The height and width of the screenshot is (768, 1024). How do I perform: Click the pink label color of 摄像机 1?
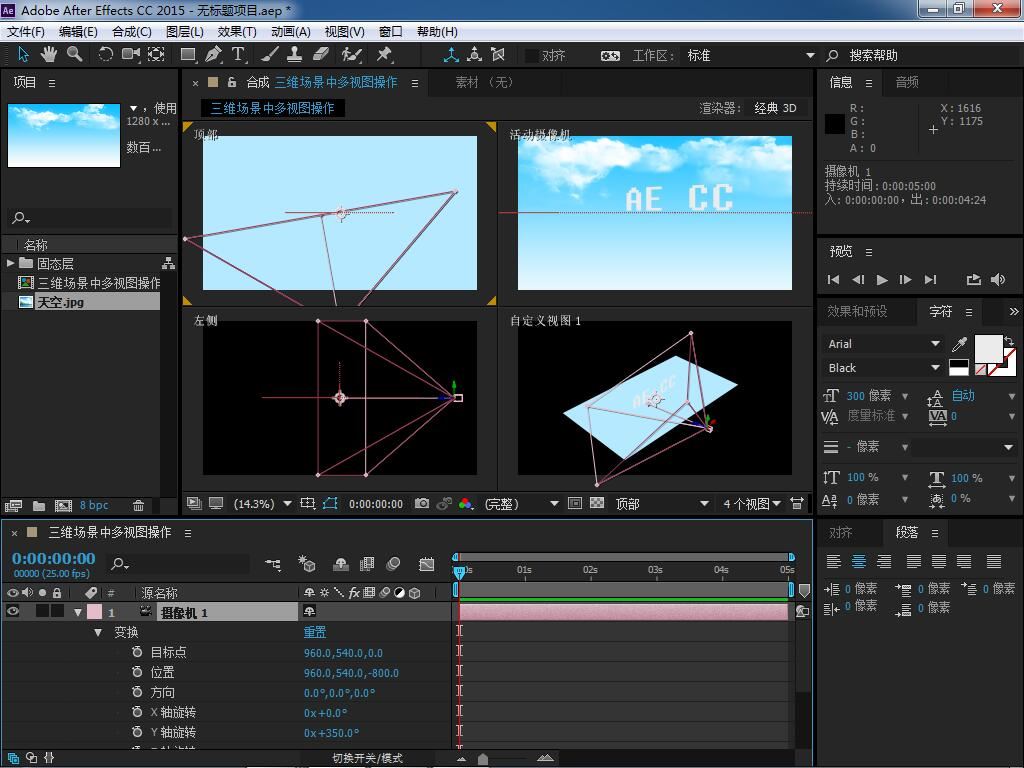coord(94,612)
